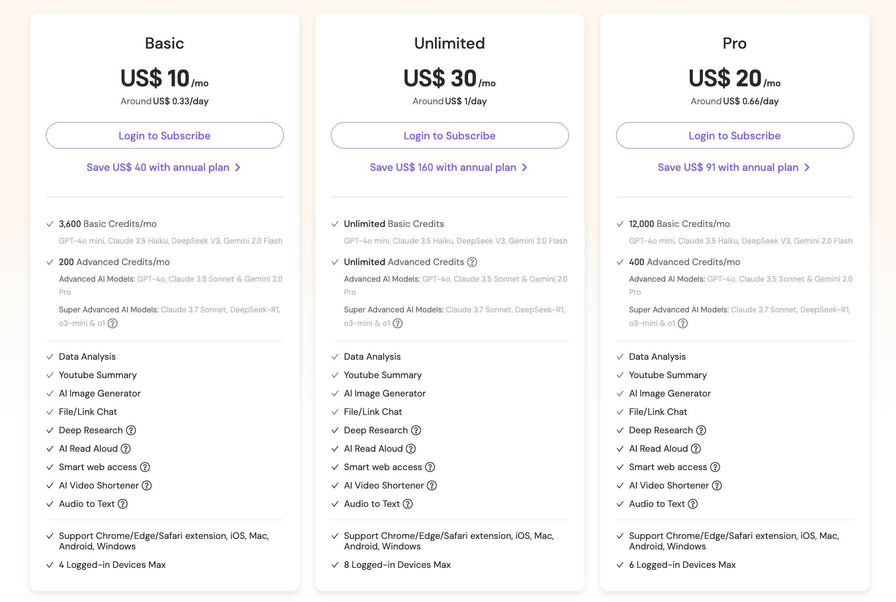Image resolution: width=896 pixels, height=602 pixels.
Task: Click Basic plan Login to Subscribe button
Action: [165, 135]
